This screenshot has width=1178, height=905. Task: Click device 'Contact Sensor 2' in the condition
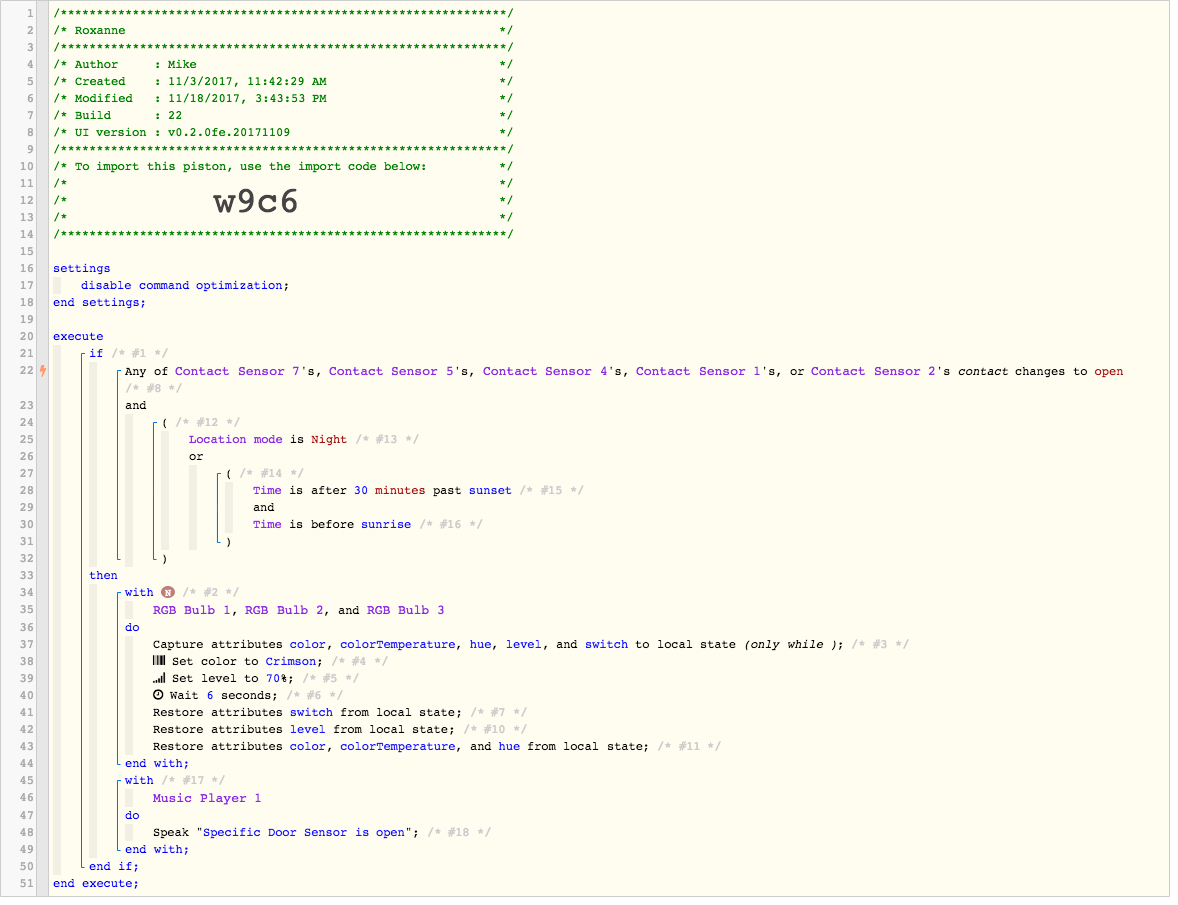click(x=873, y=371)
